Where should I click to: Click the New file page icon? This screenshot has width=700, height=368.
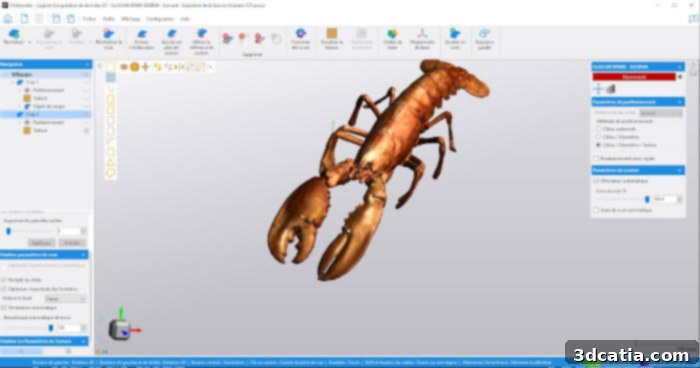[24, 19]
